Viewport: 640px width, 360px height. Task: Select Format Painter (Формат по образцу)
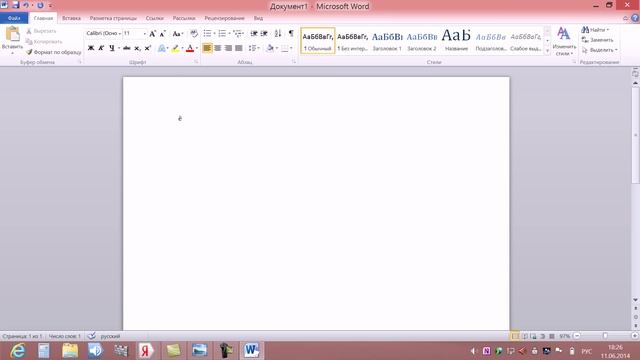(x=53, y=52)
